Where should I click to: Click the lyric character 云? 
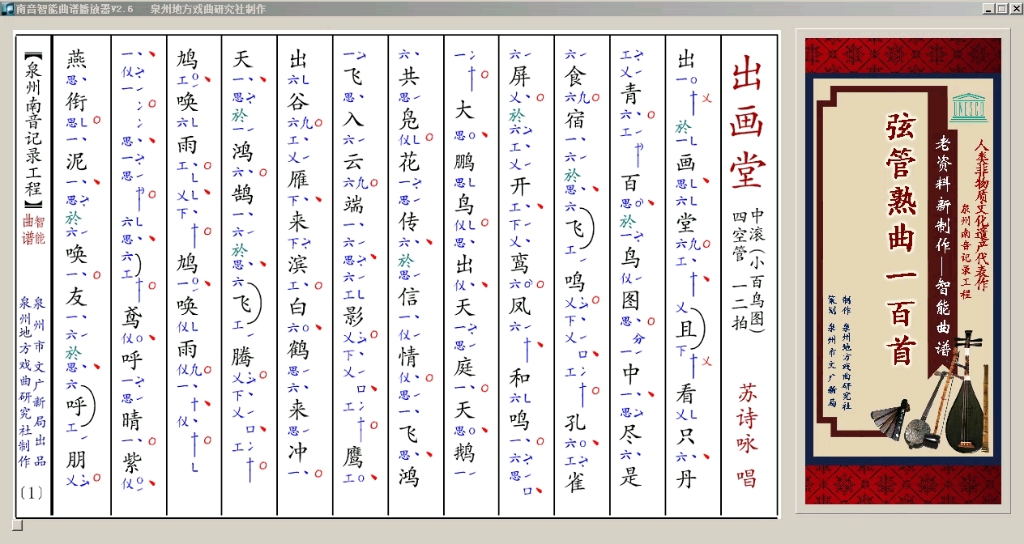[353, 161]
